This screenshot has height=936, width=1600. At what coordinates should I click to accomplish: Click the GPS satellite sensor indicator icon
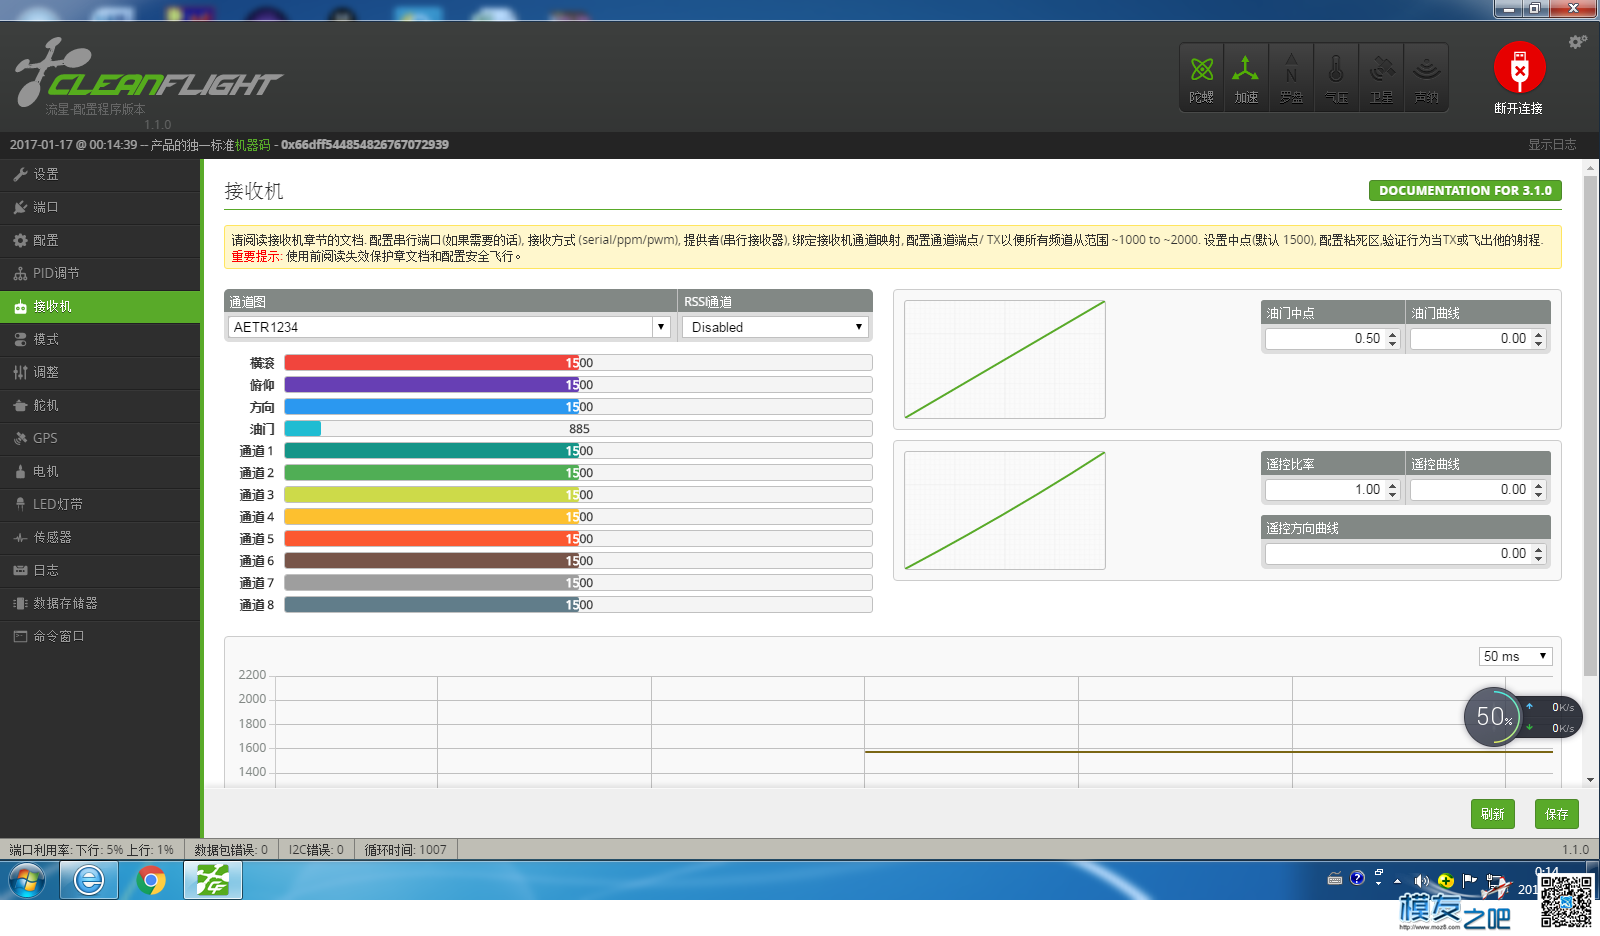(1381, 77)
